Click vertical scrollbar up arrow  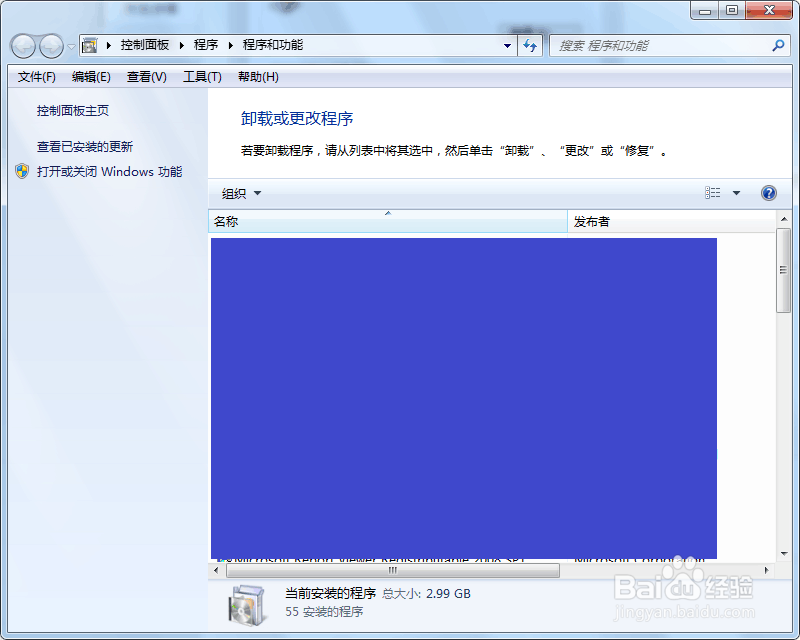click(783, 219)
